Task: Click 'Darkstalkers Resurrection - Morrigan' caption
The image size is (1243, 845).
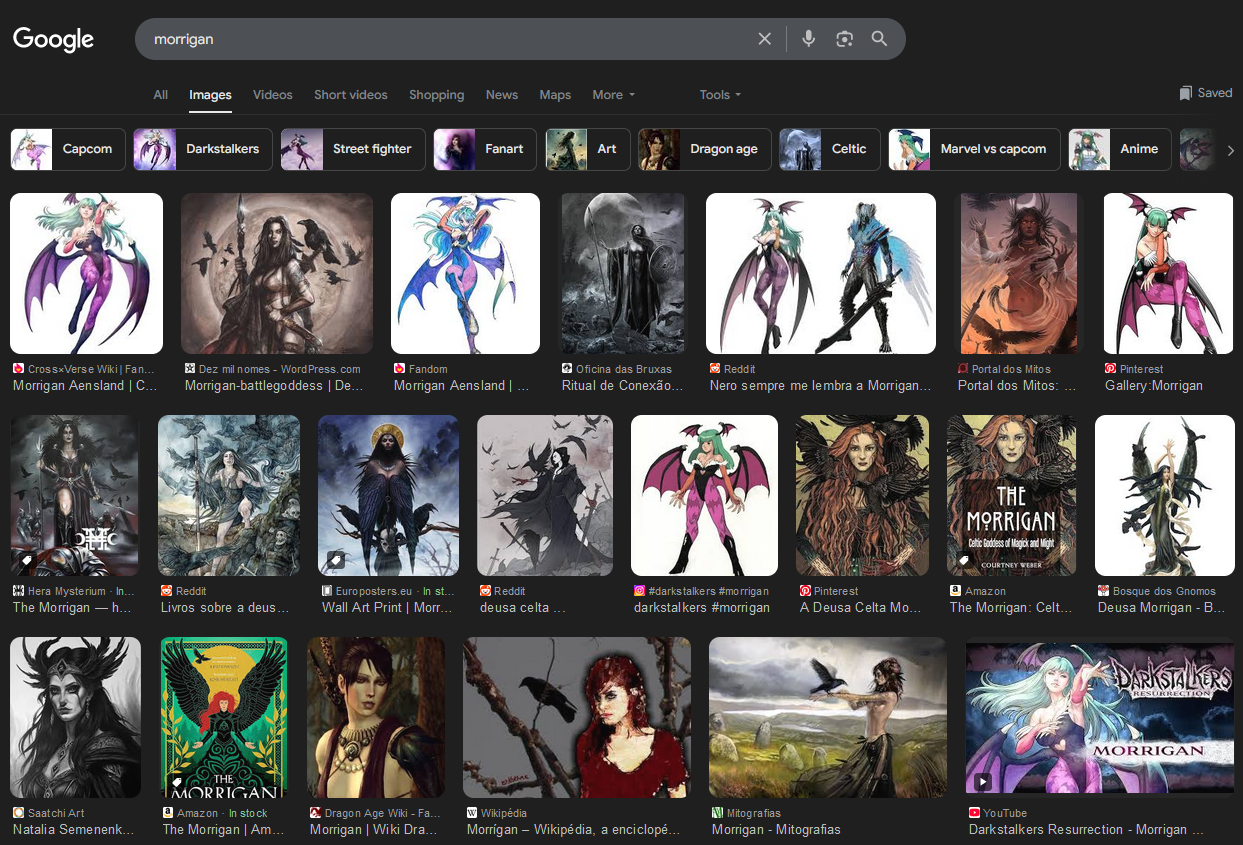Action: pyautogui.click(x=1086, y=830)
